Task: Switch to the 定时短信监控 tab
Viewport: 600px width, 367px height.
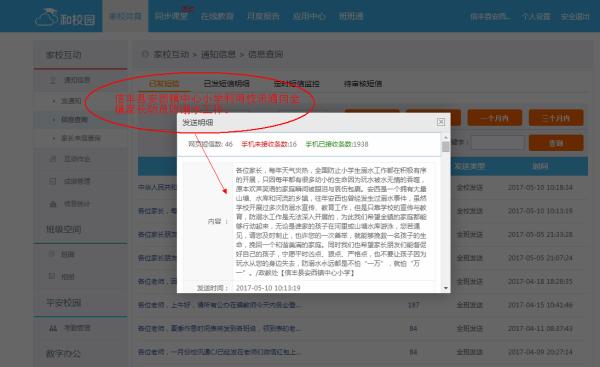Action: [x=297, y=83]
